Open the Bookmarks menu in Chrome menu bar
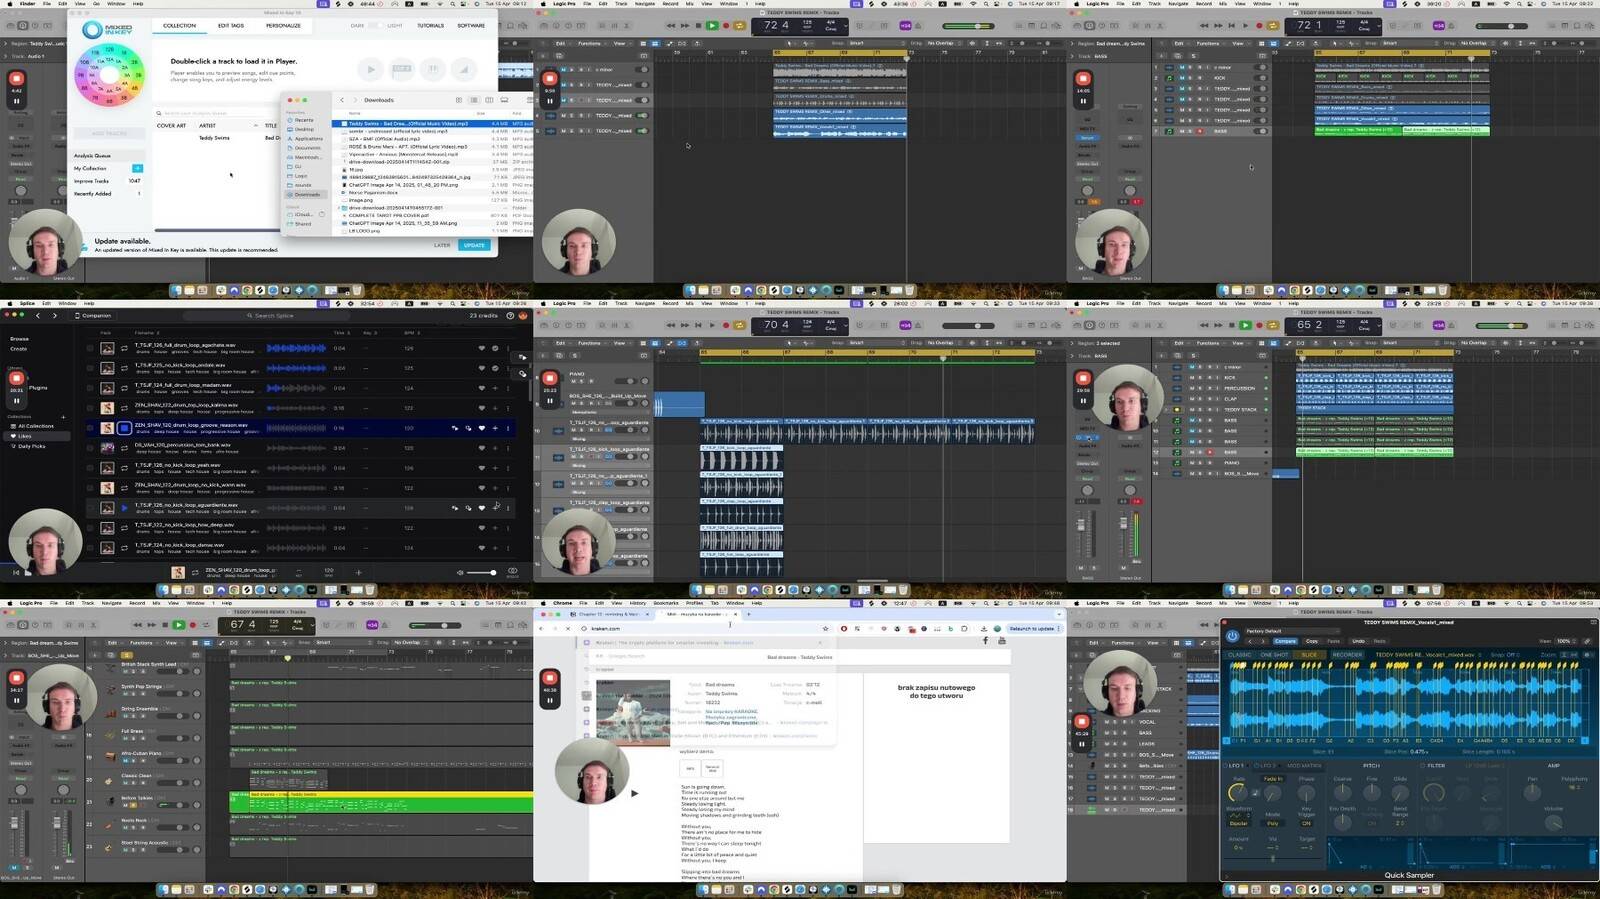 pos(666,603)
